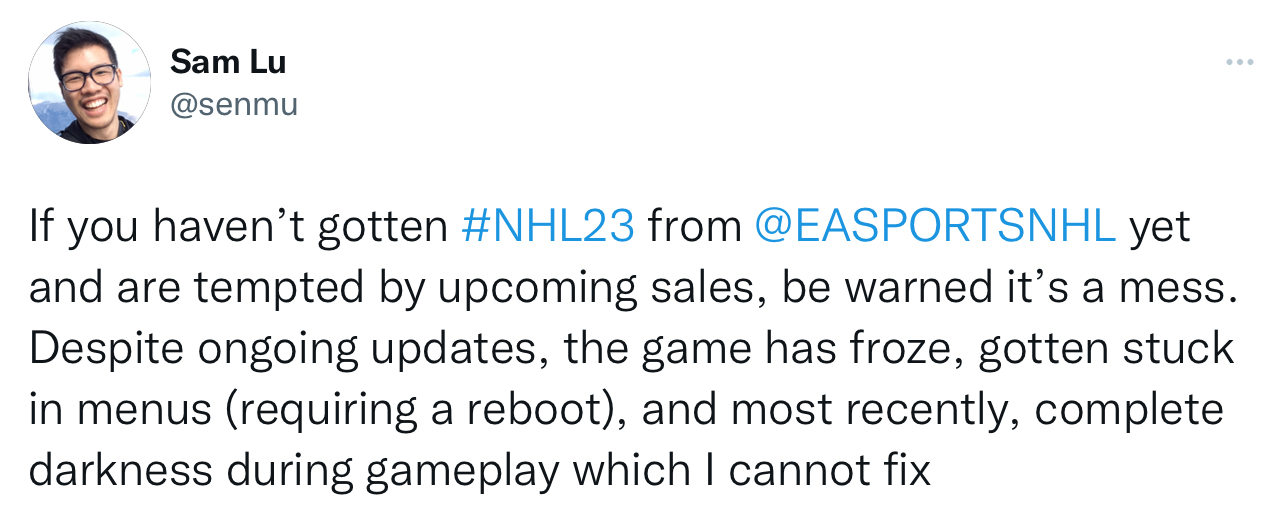Open the Sam Lu display name link
Image resolution: width=1285 pixels, height=508 pixels.
228,62
